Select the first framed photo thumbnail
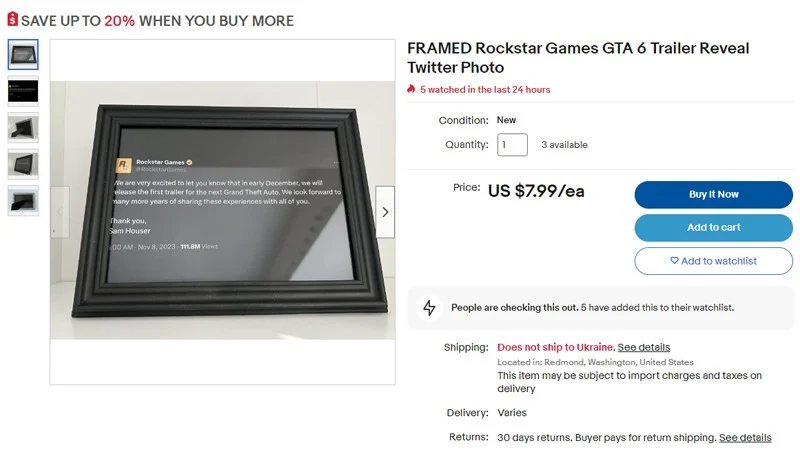Viewport: 800px width, 450px height. click(x=23, y=55)
